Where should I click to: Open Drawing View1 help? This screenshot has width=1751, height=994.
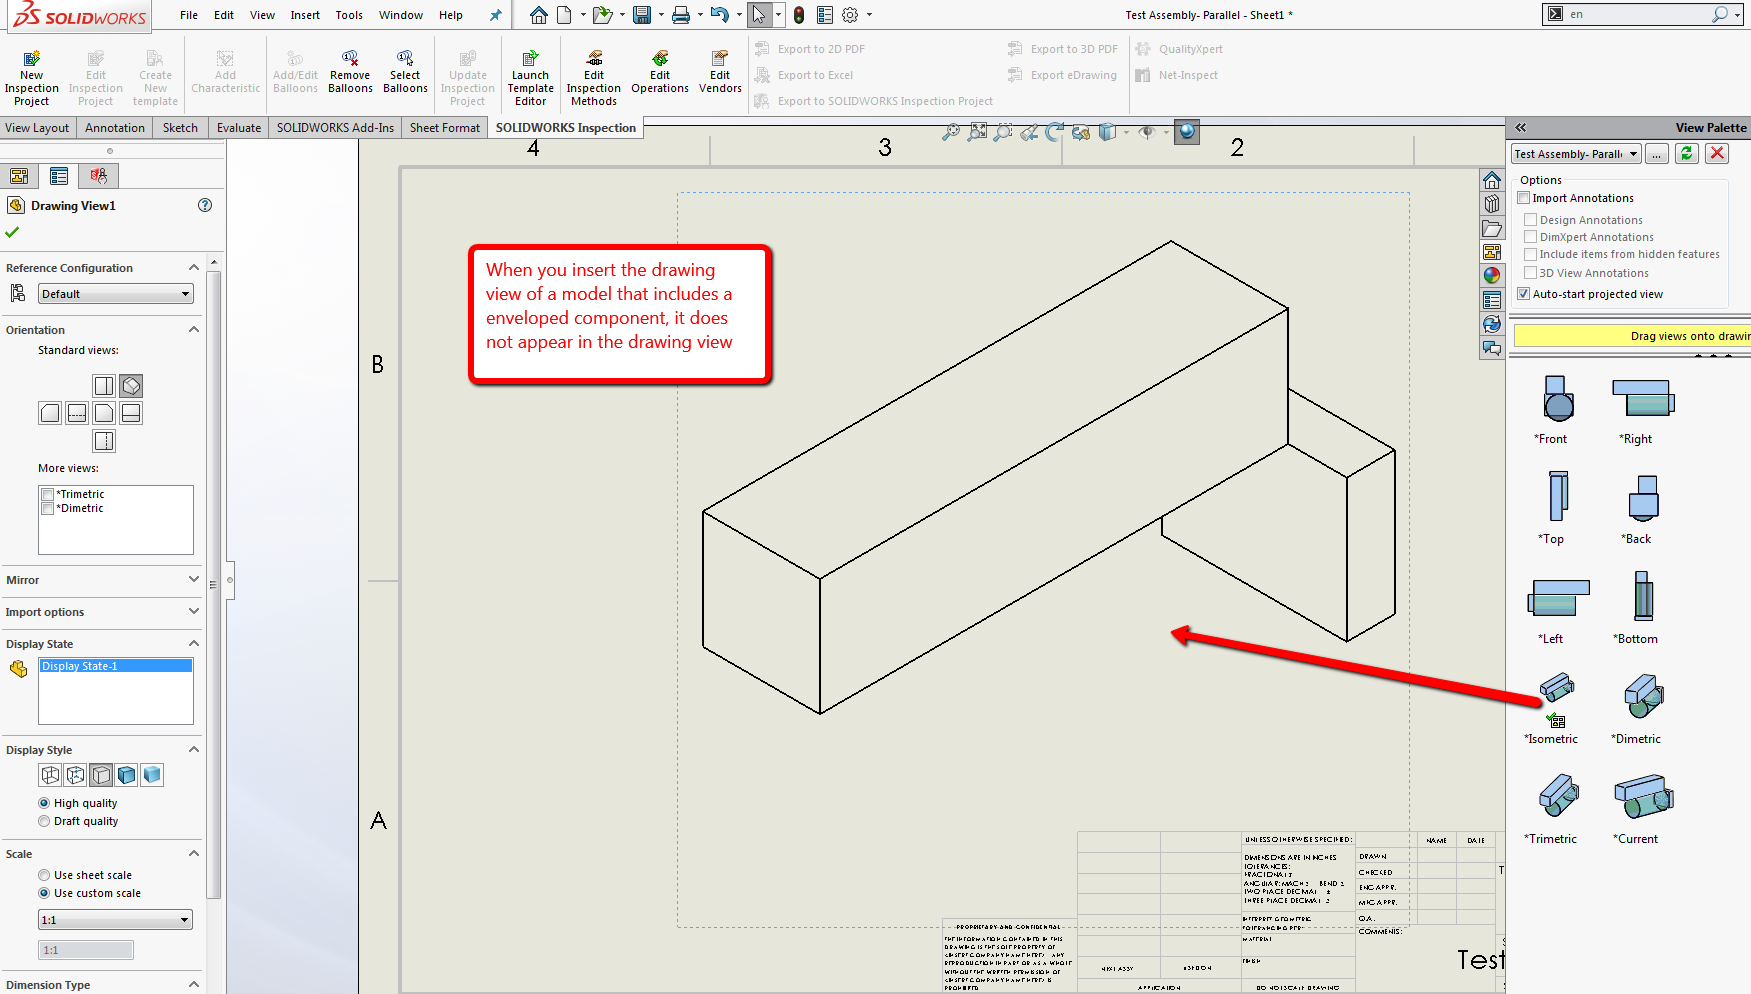(x=205, y=205)
